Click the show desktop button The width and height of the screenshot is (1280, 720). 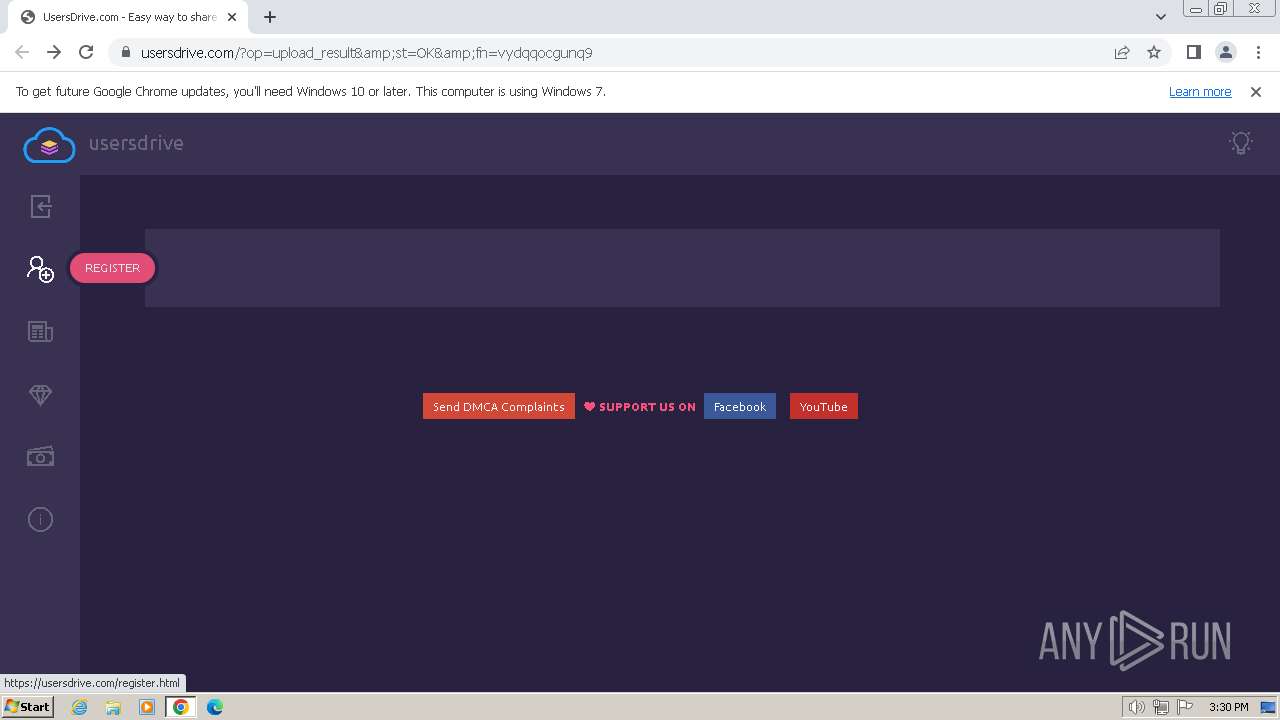click(x=1269, y=707)
